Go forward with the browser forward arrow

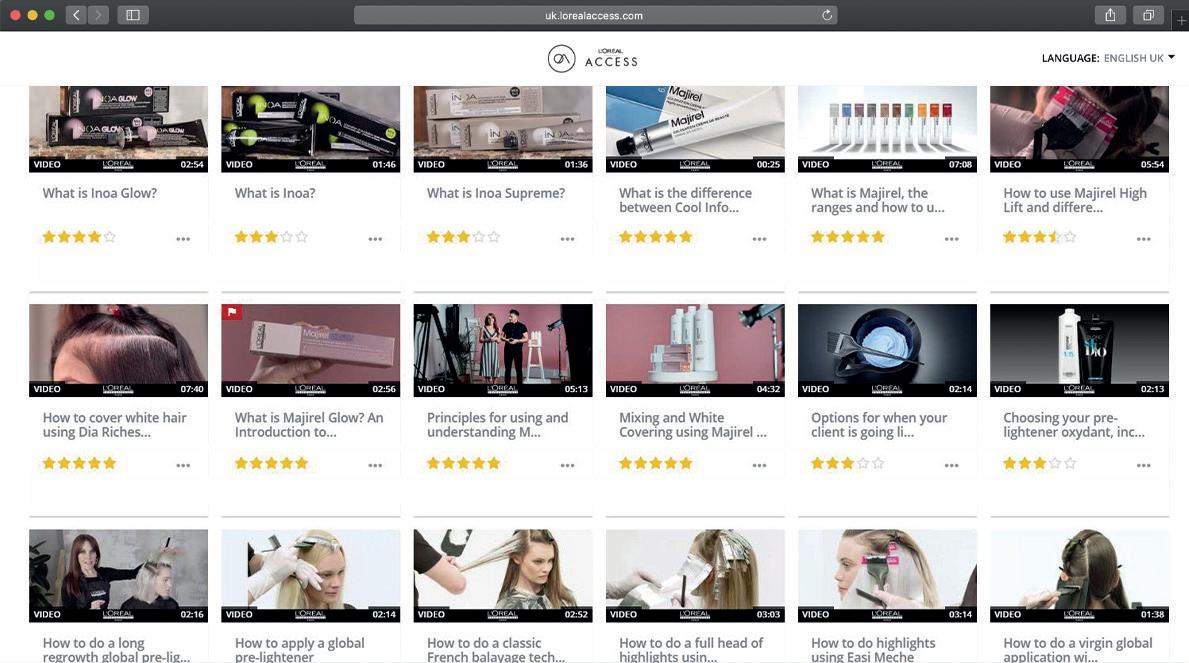[x=98, y=14]
